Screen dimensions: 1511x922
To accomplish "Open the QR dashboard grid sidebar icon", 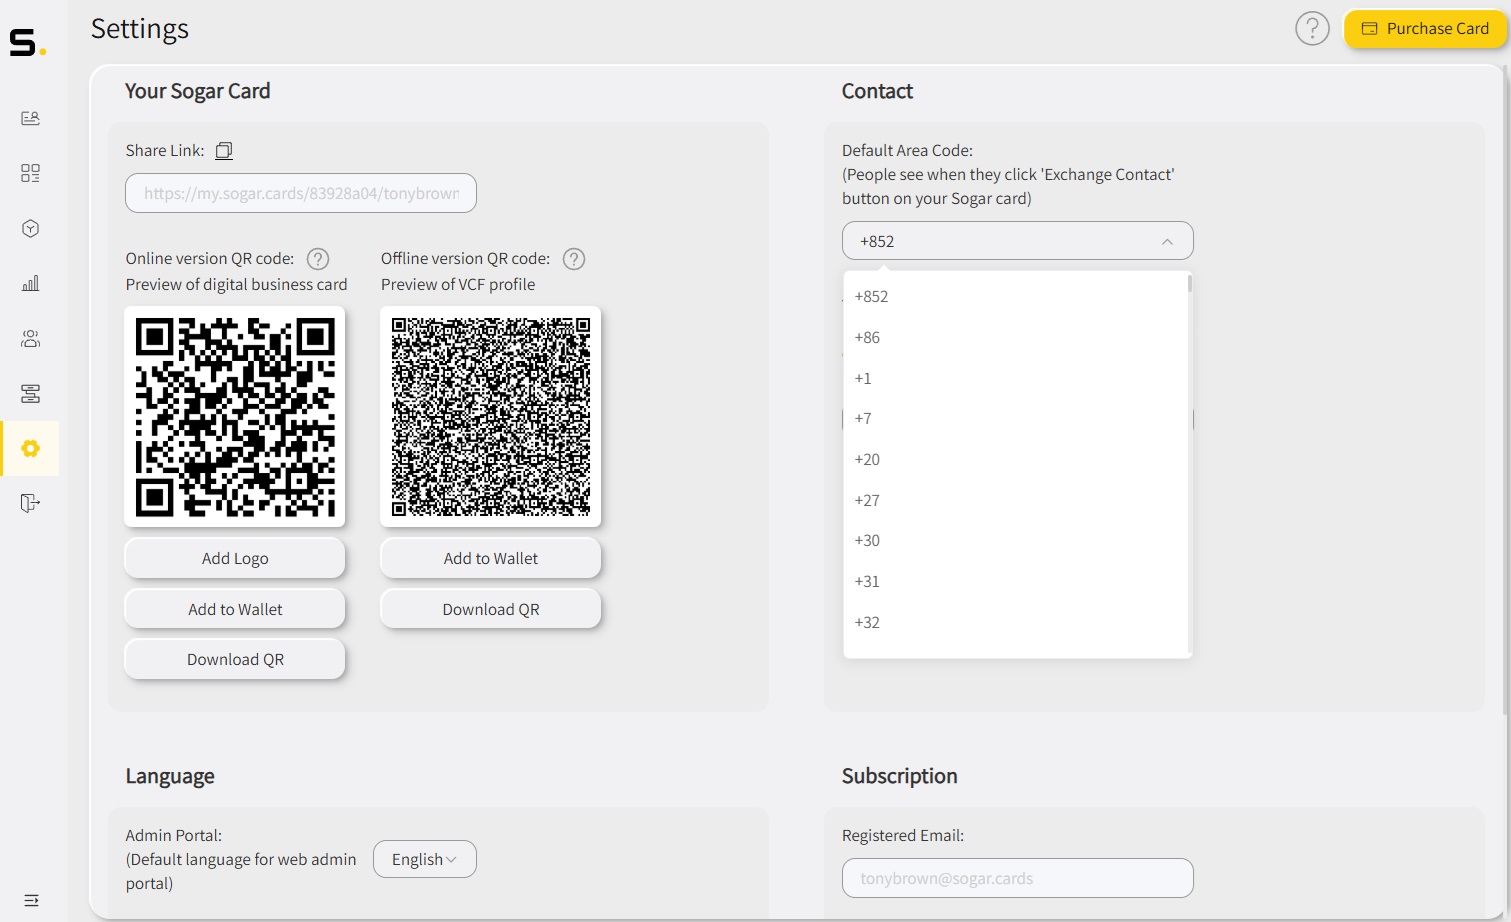I will [31, 173].
